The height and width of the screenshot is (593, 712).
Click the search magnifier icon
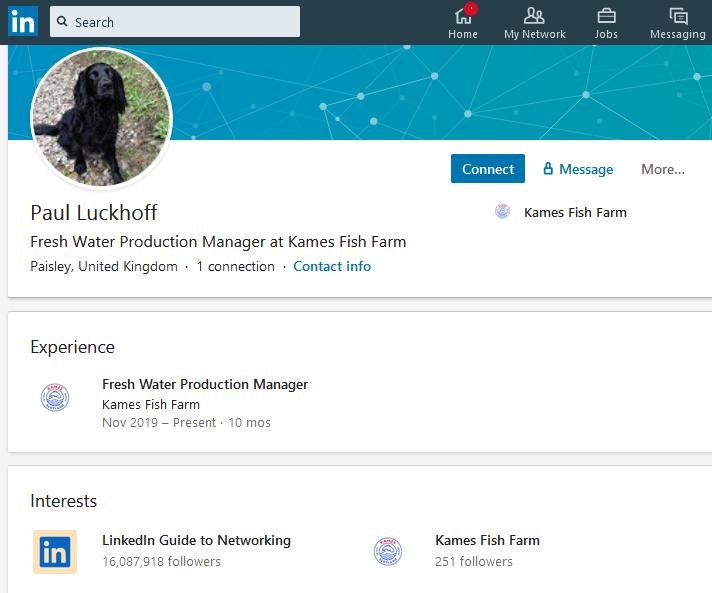tap(62, 21)
